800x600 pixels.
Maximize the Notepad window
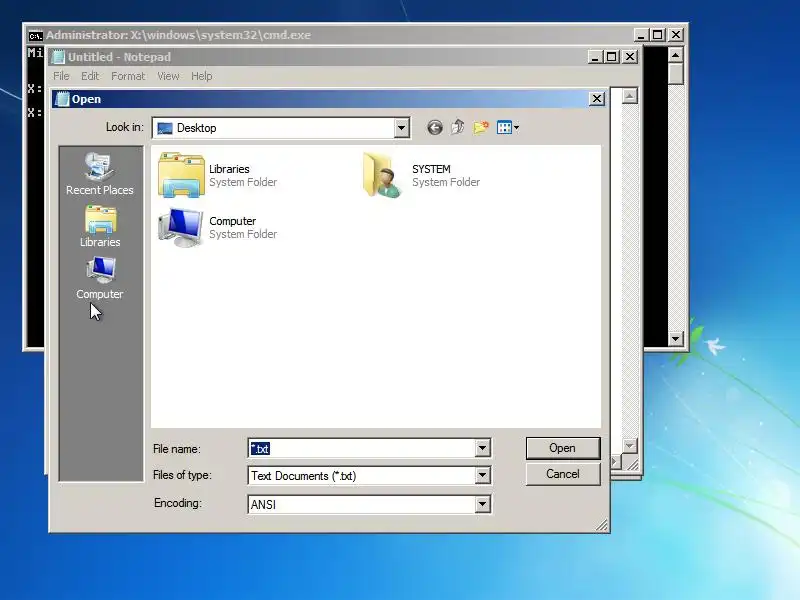612,57
